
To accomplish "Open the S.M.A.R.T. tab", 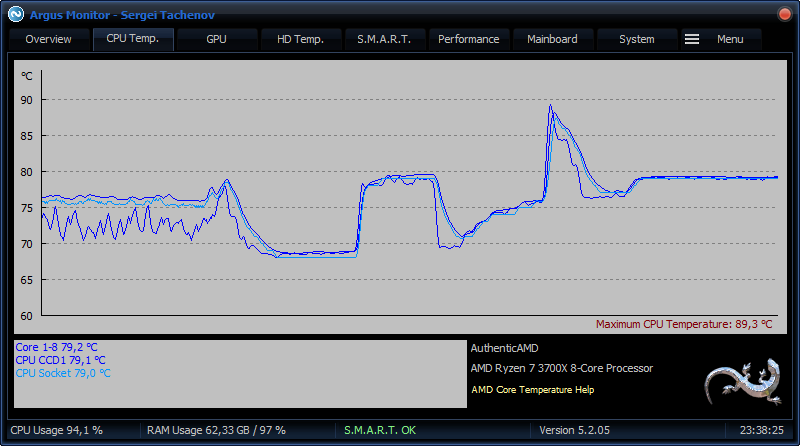I will [384, 39].
